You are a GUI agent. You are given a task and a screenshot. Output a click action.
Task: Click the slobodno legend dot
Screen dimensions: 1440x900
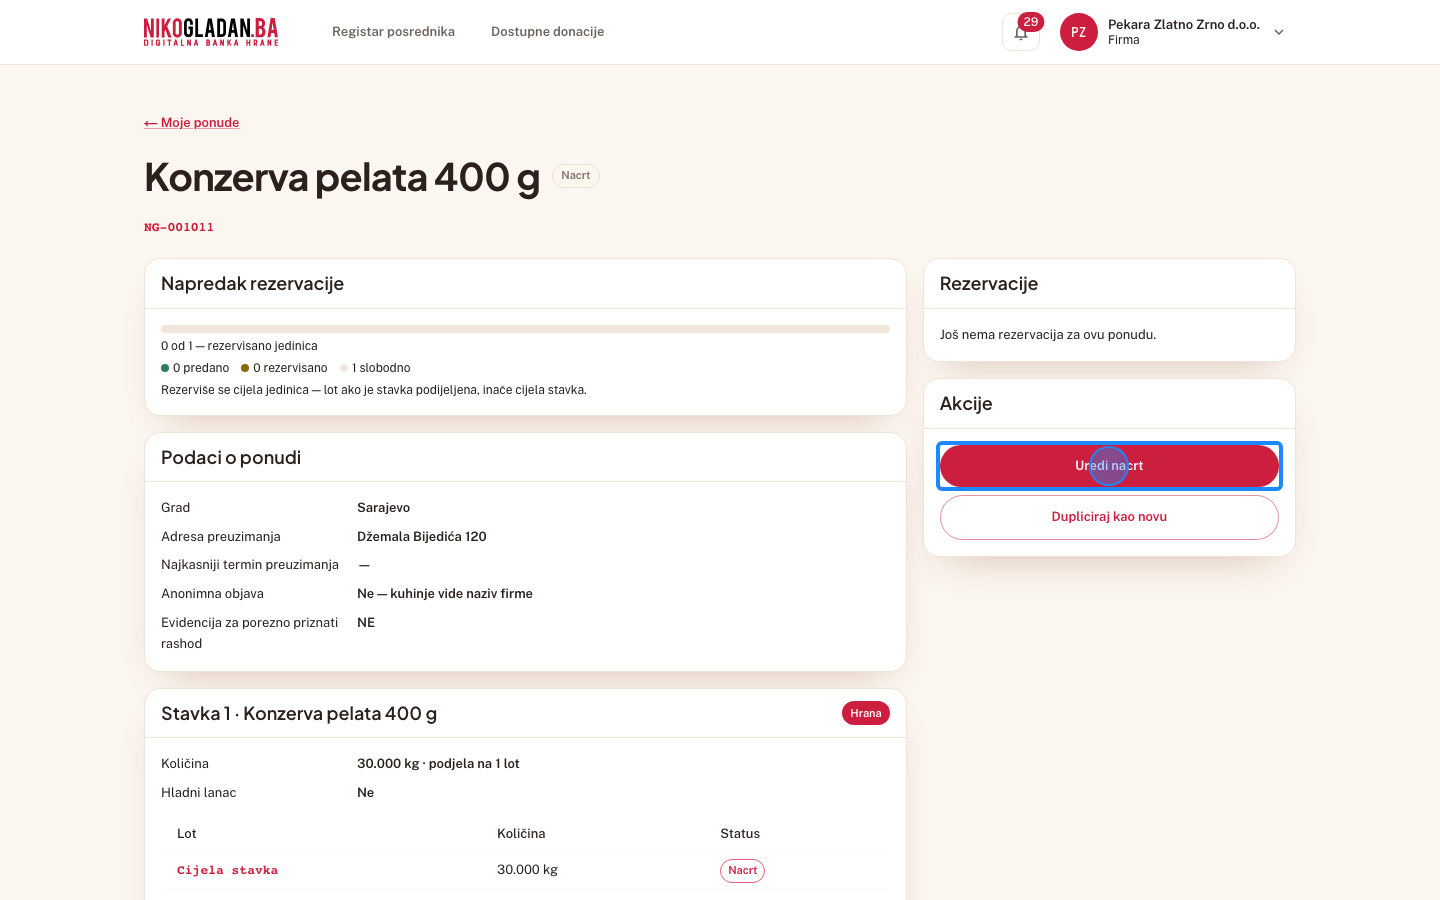click(x=344, y=368)
